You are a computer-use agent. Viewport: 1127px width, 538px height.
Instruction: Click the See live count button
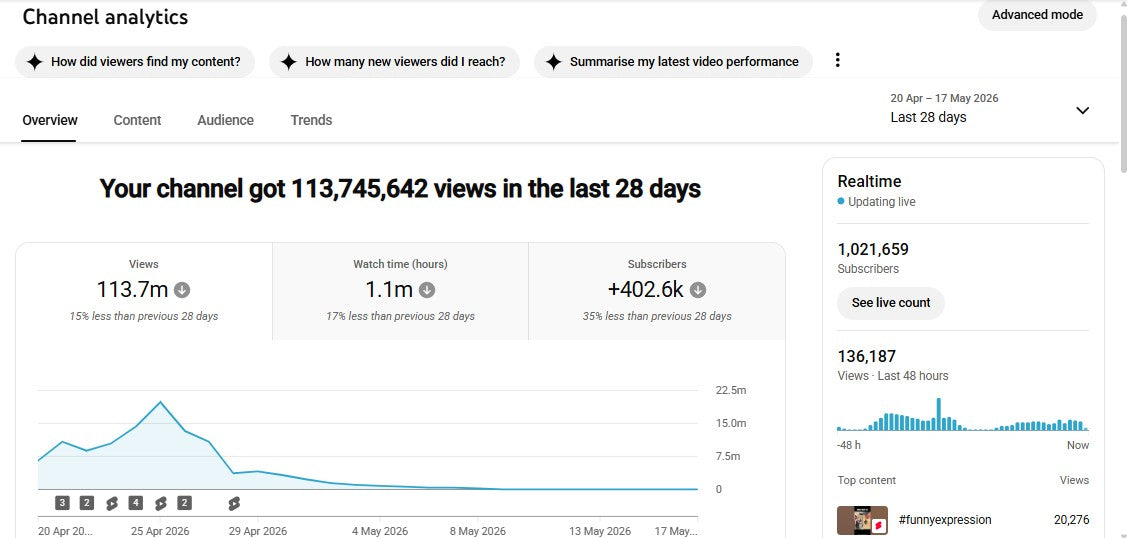tap(891, 303)
